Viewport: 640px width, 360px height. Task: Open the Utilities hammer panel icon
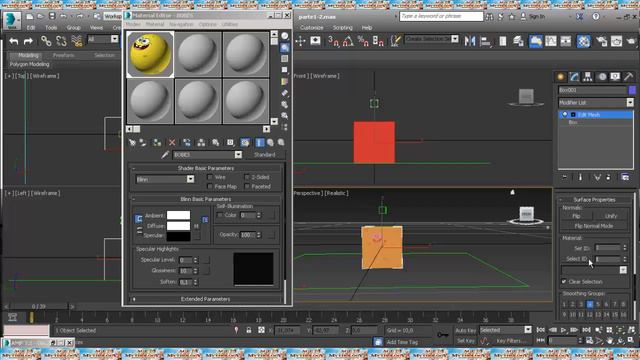[x=629, y=77]
